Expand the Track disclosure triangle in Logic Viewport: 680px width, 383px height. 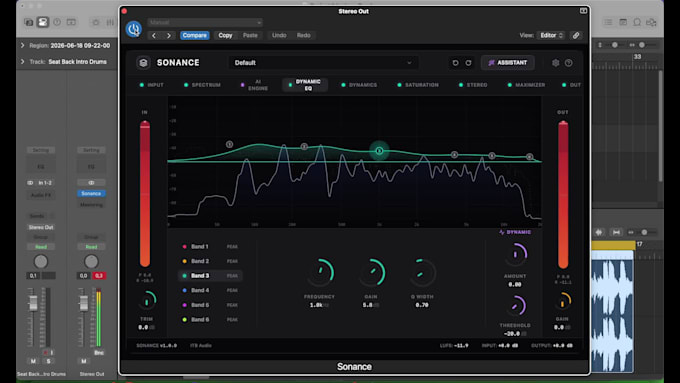pos(23,62)
